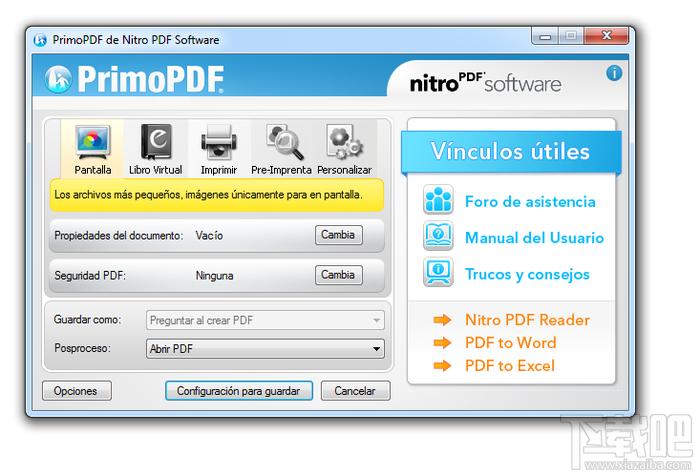This screenshot has height=475, width=700.
Task: Open the Foro de asistencia link
Action: click(530, 202)
